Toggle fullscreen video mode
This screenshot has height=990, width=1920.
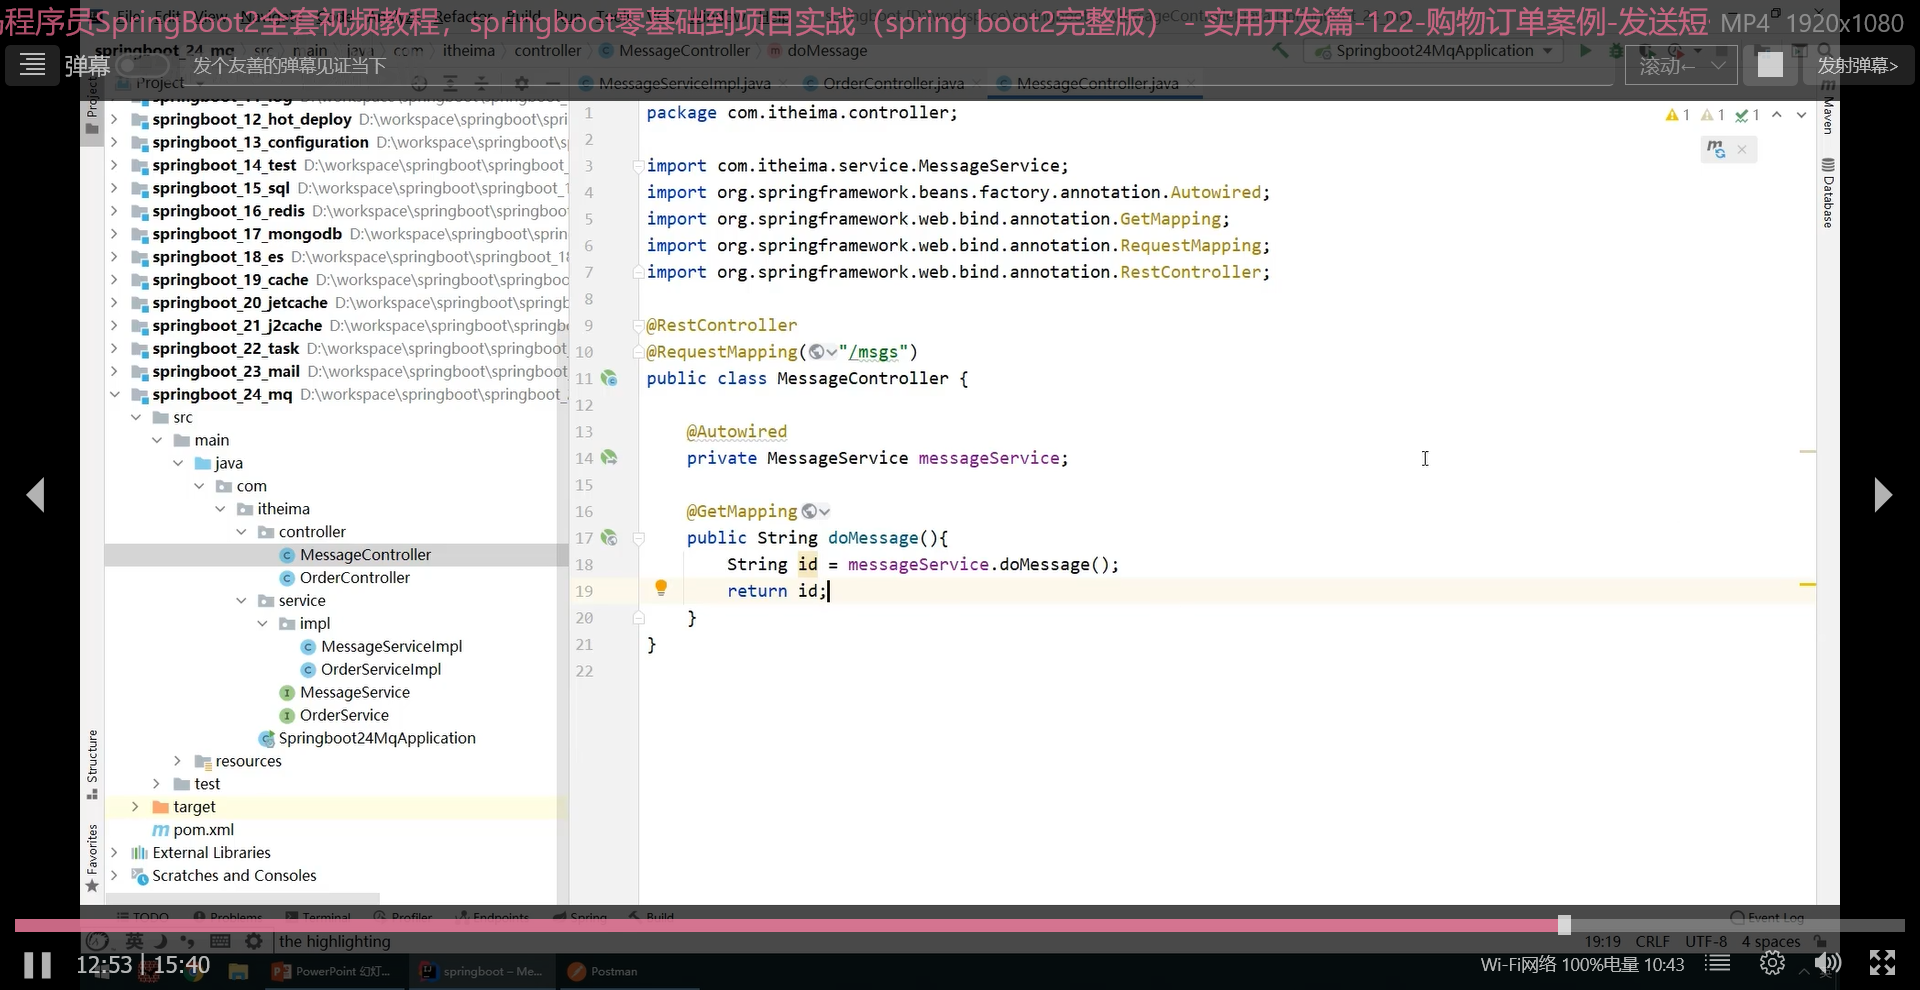click(1882, 964)
